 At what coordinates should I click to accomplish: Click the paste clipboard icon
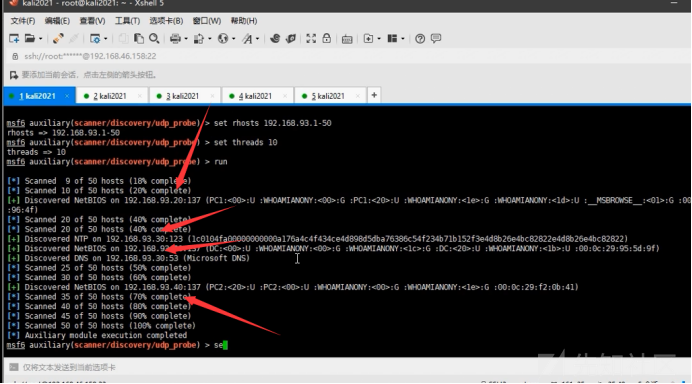(139, 39)
